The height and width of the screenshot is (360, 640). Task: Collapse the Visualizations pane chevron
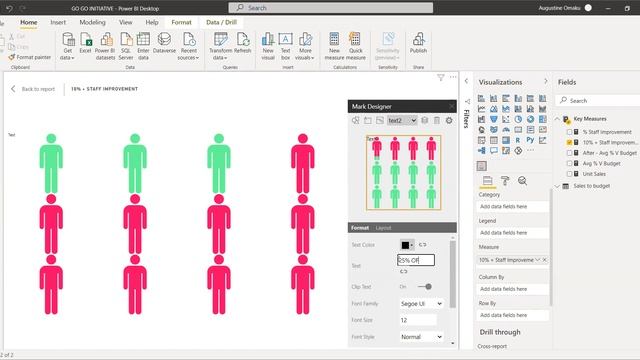pos(546,81)
